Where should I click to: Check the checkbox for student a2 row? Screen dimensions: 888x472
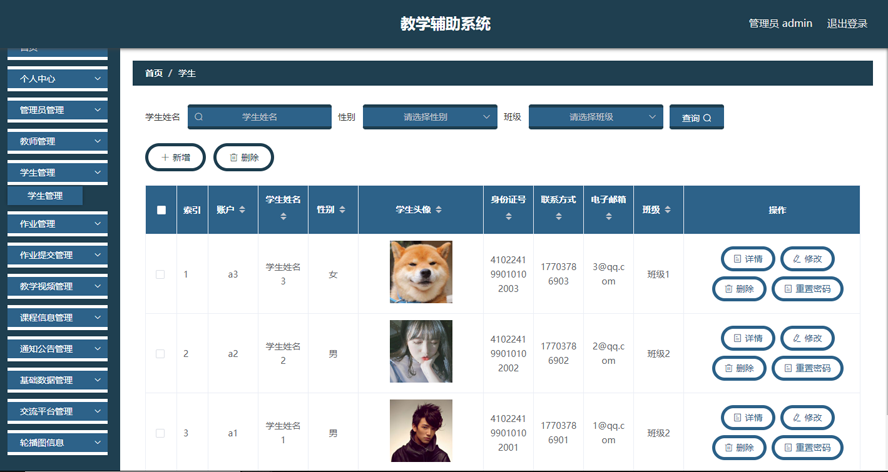tap(160, 354)
